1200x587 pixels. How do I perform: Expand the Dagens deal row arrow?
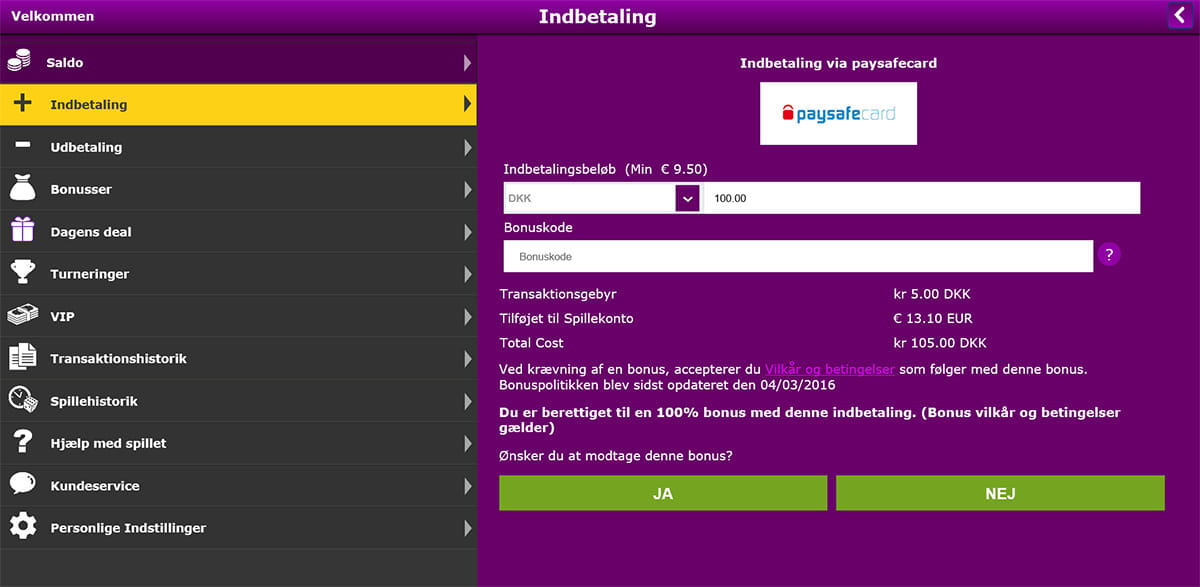click(x=467, y=232)
